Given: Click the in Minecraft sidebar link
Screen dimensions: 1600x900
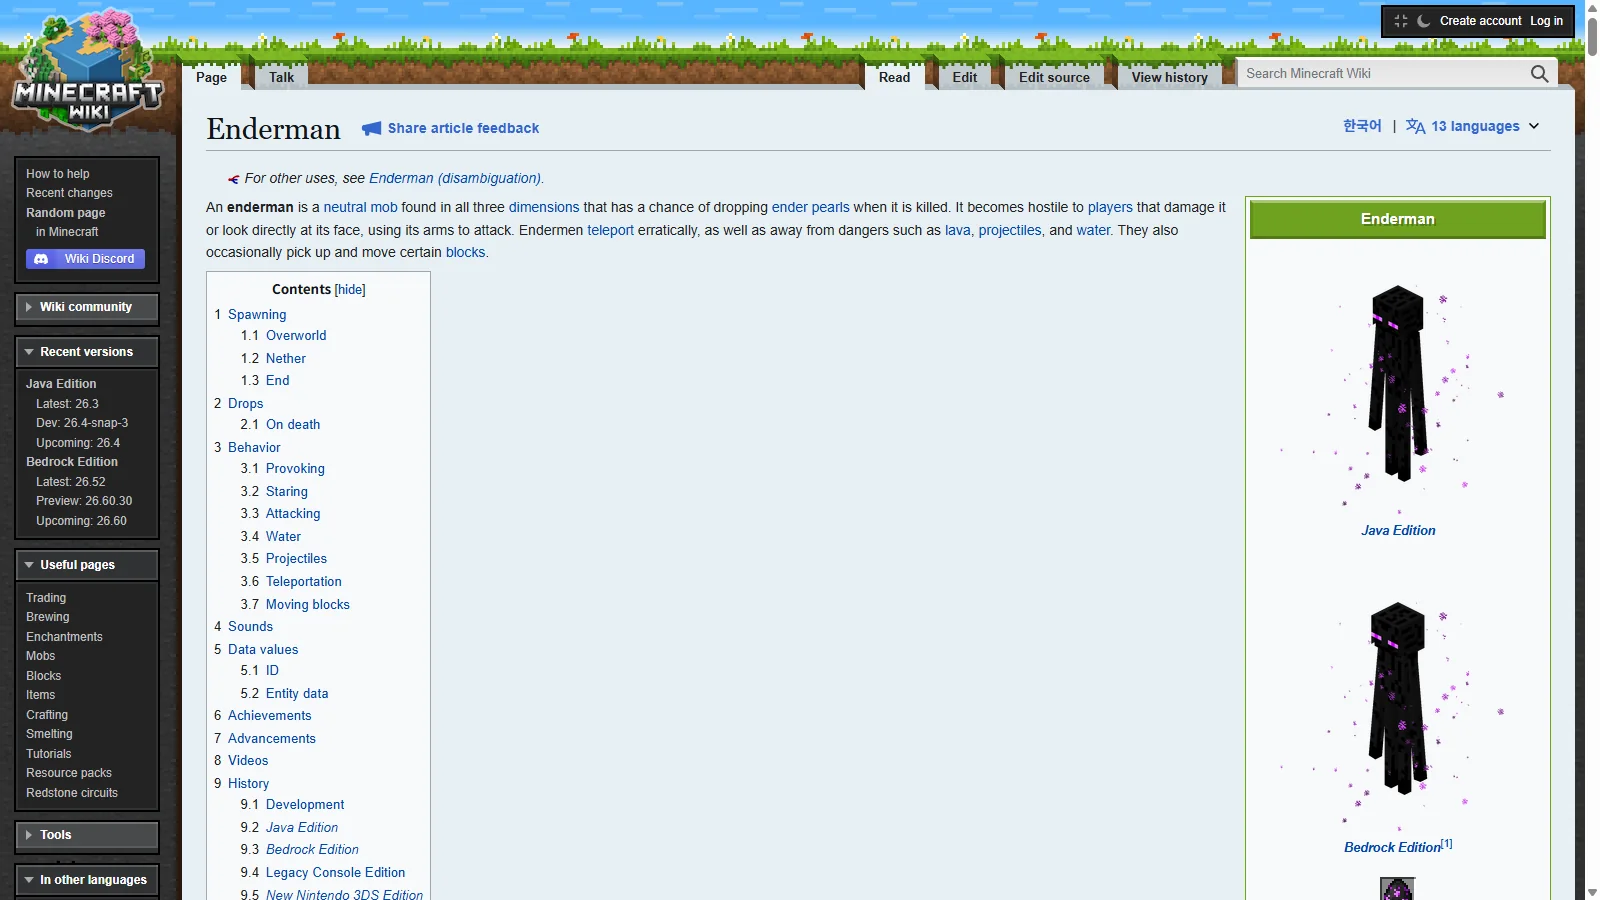Looking at the screenshot, I should [67, 232].
